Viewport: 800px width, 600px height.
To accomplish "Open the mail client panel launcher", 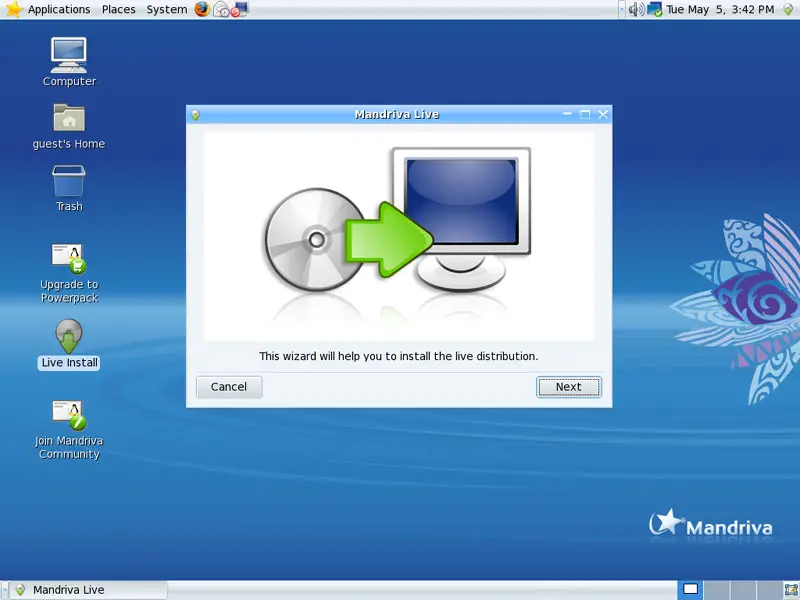I will 221,9.
